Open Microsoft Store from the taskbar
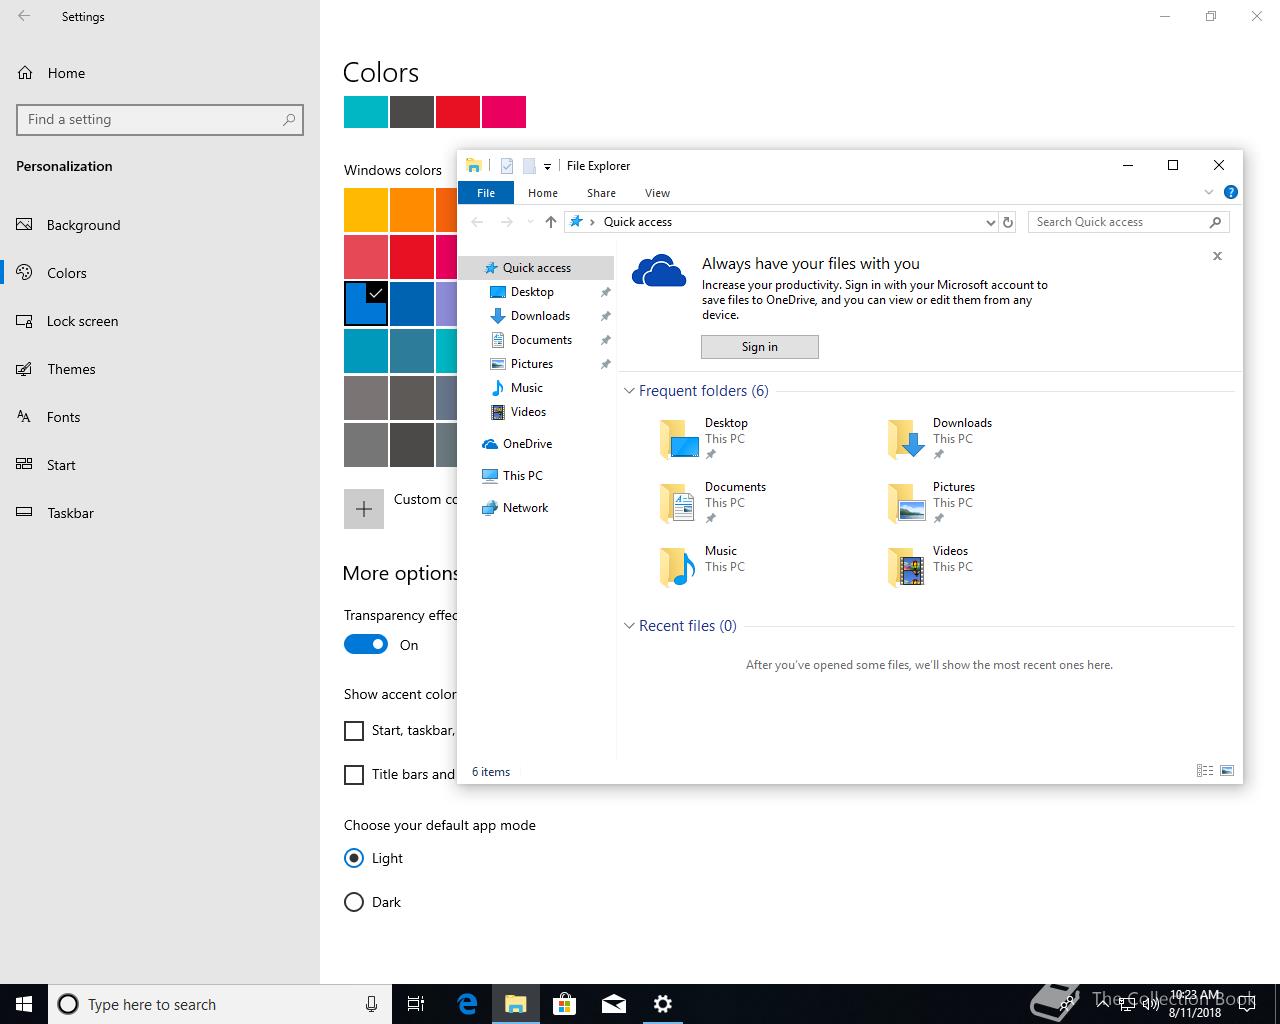Image resolution: width=1280 pixels, height=1024 pixels. pyautogui.click(x=565, y=1004)
